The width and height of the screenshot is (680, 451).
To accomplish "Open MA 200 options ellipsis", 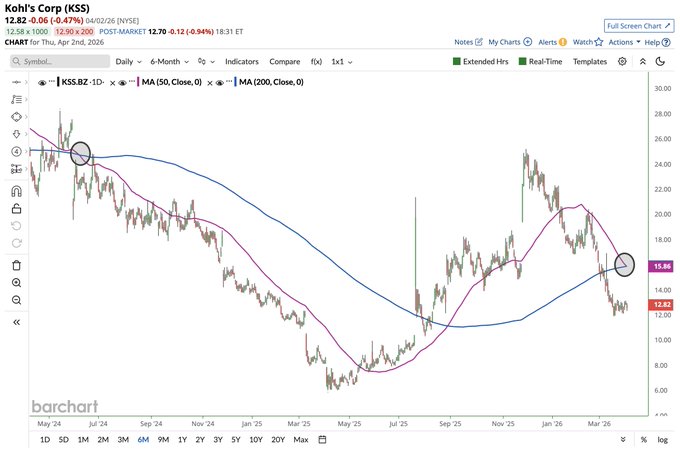I will click(229, 82).
